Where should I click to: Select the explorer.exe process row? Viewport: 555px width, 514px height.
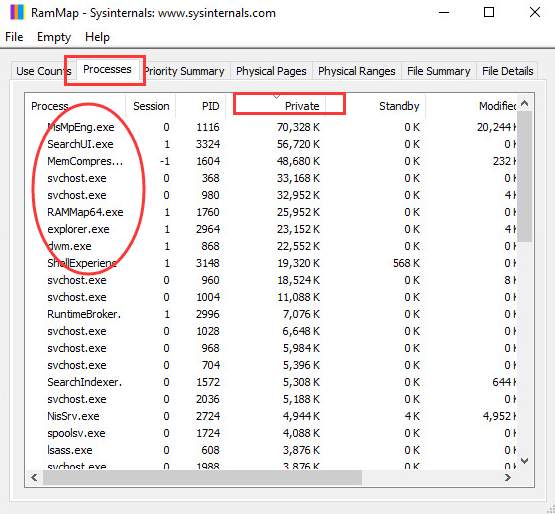click(x=271, y=229)
